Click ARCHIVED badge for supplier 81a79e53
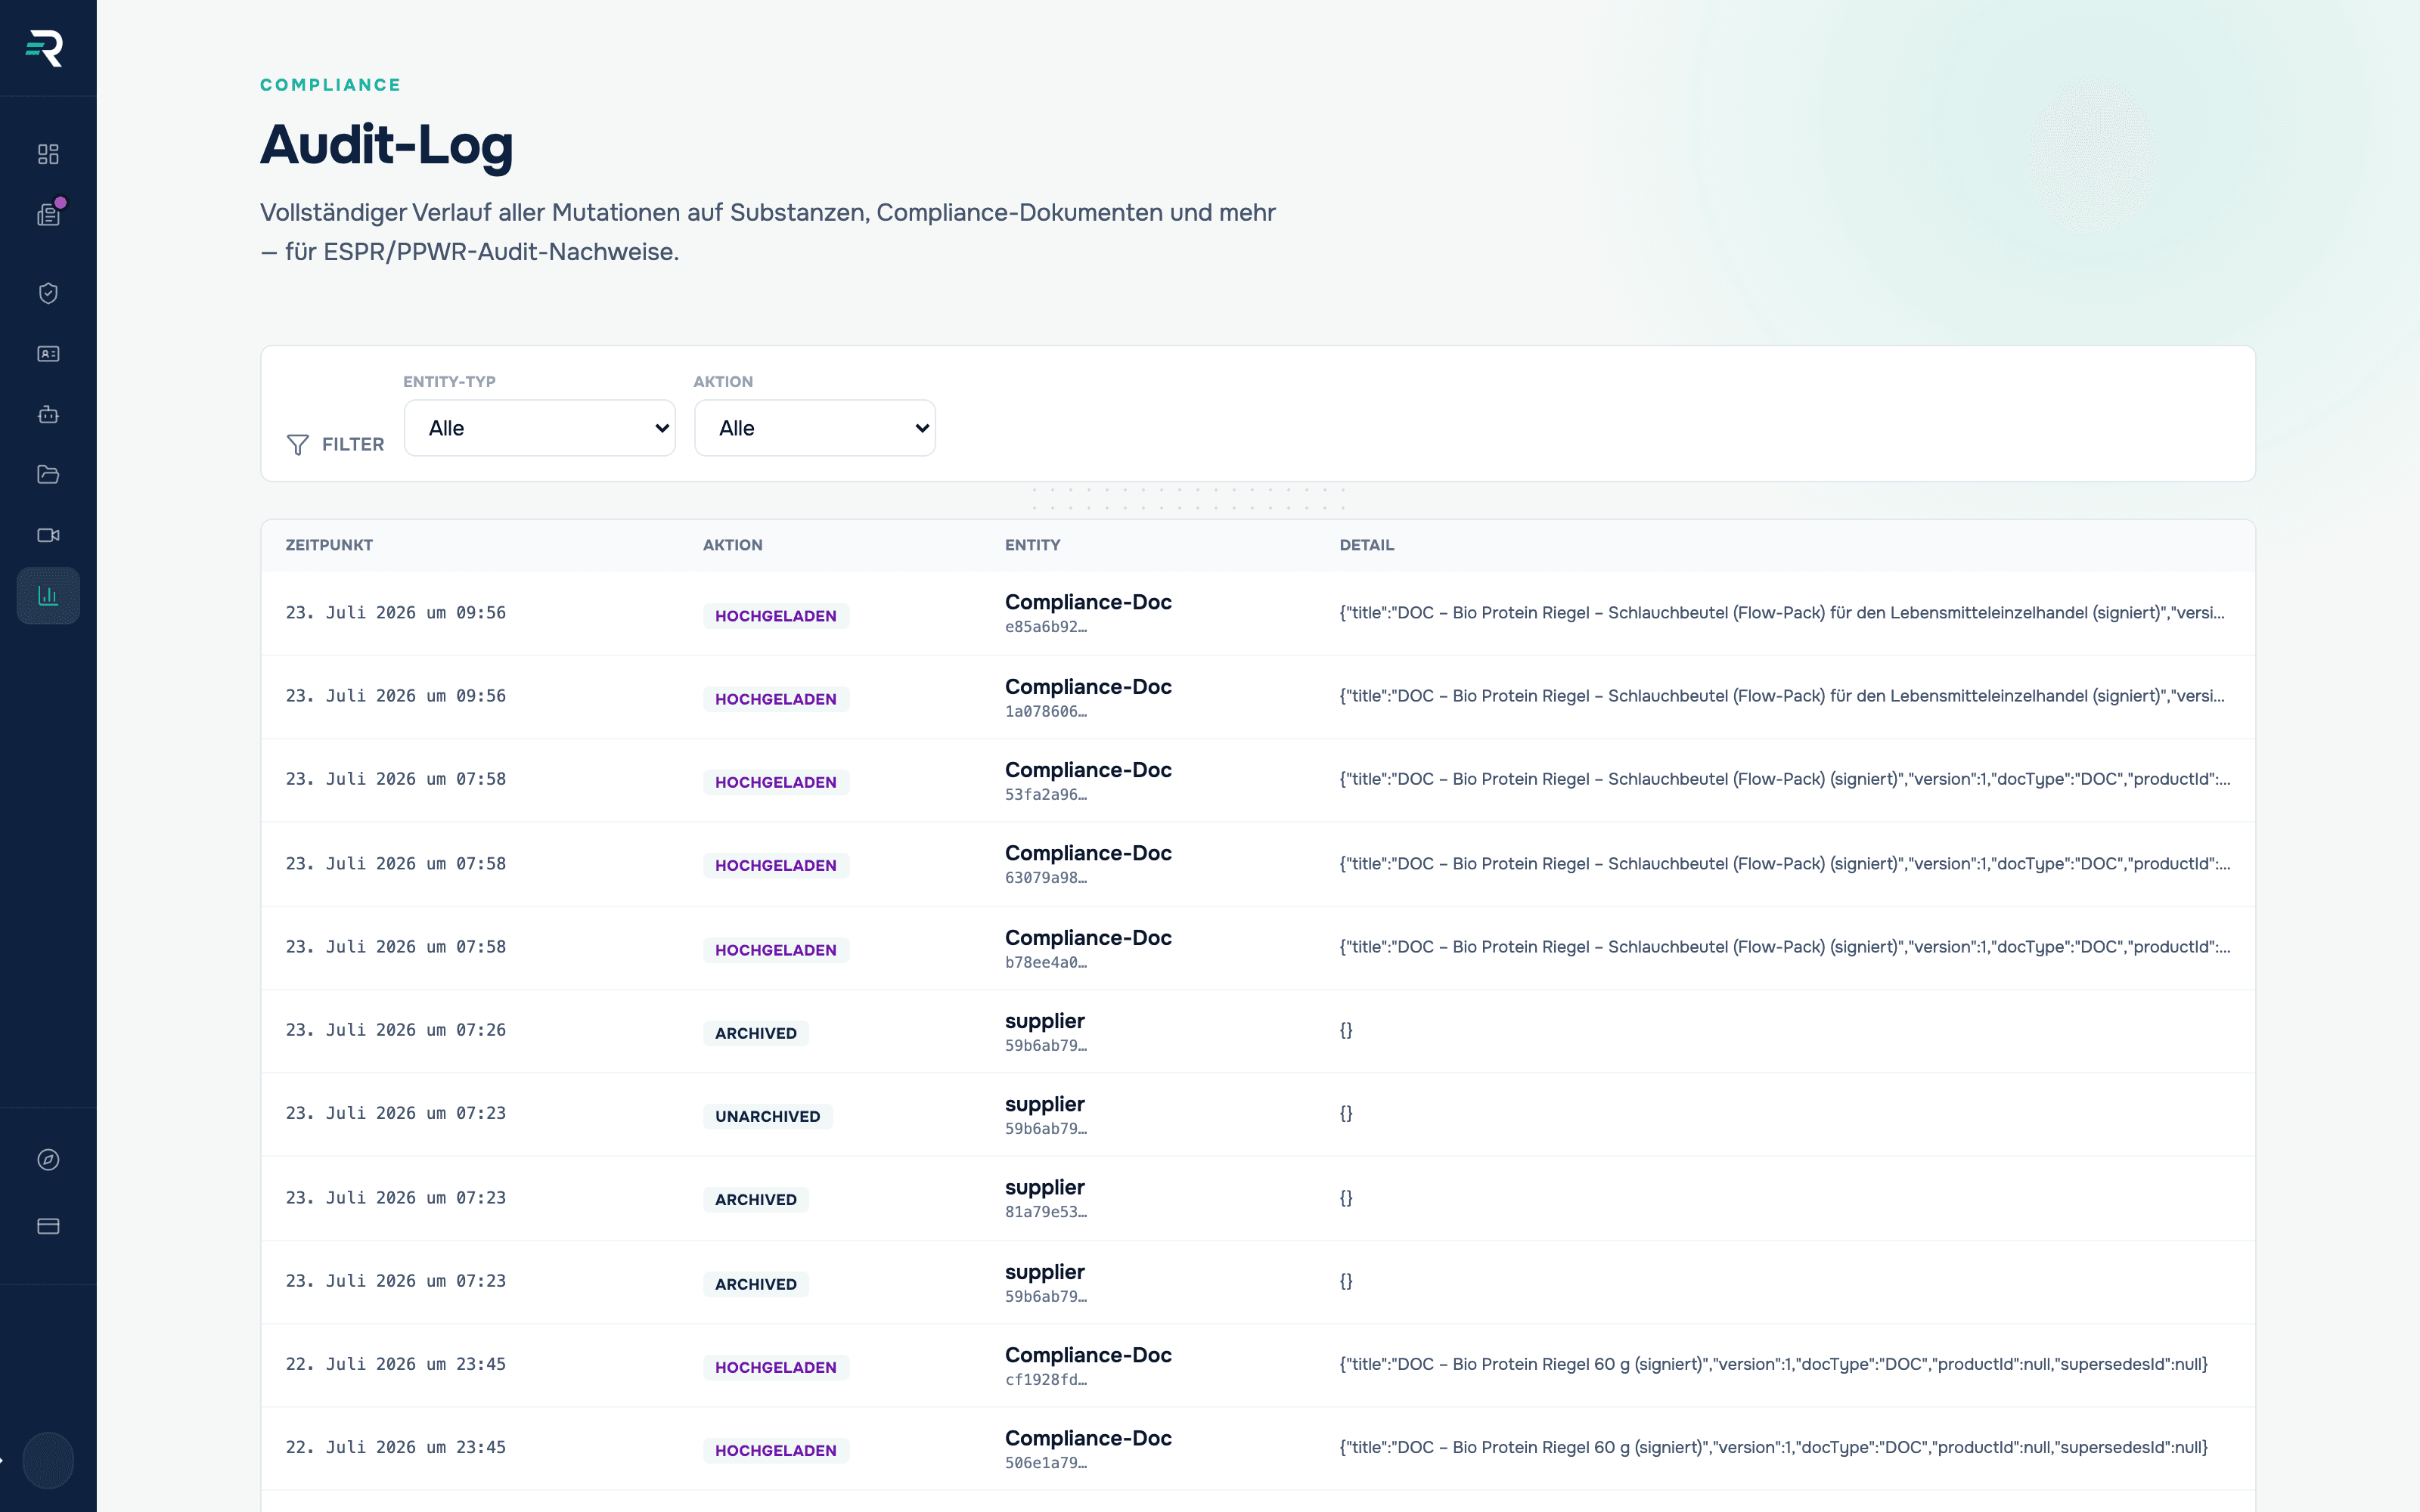Viewport: 2420px width, 1512px height. tap(756, 1199)
